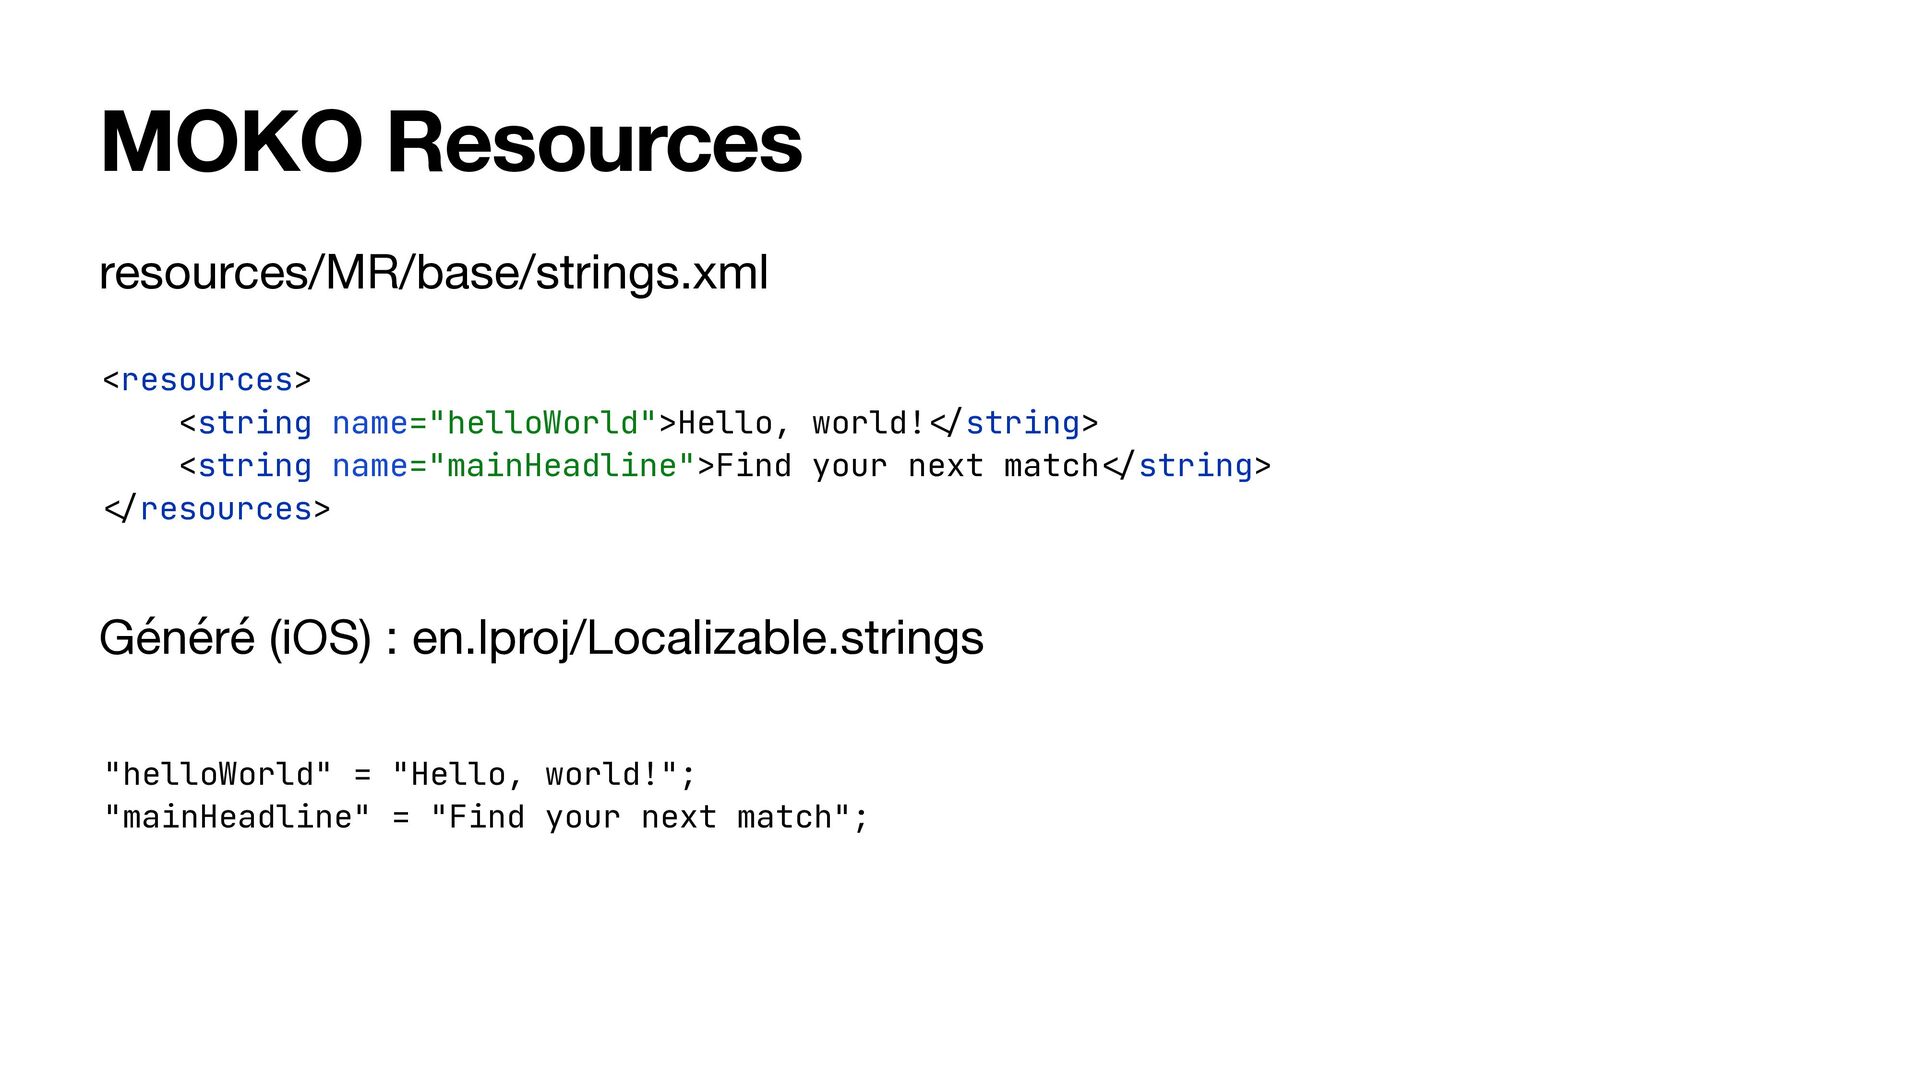The image size is (1920, 1080).
Task: Click the closing </resources> tag
Action: tap(217, 509)
